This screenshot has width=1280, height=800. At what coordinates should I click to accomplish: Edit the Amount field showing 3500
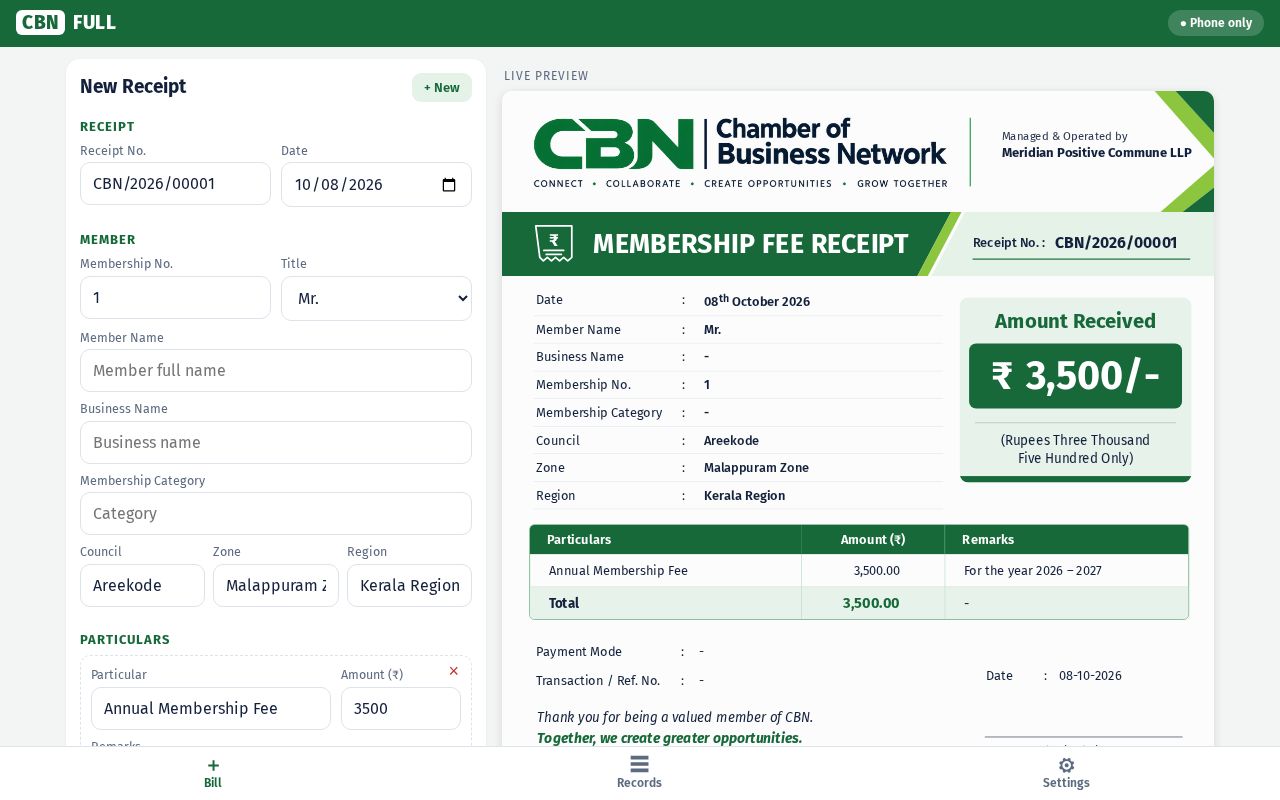[x=401, y=708]
